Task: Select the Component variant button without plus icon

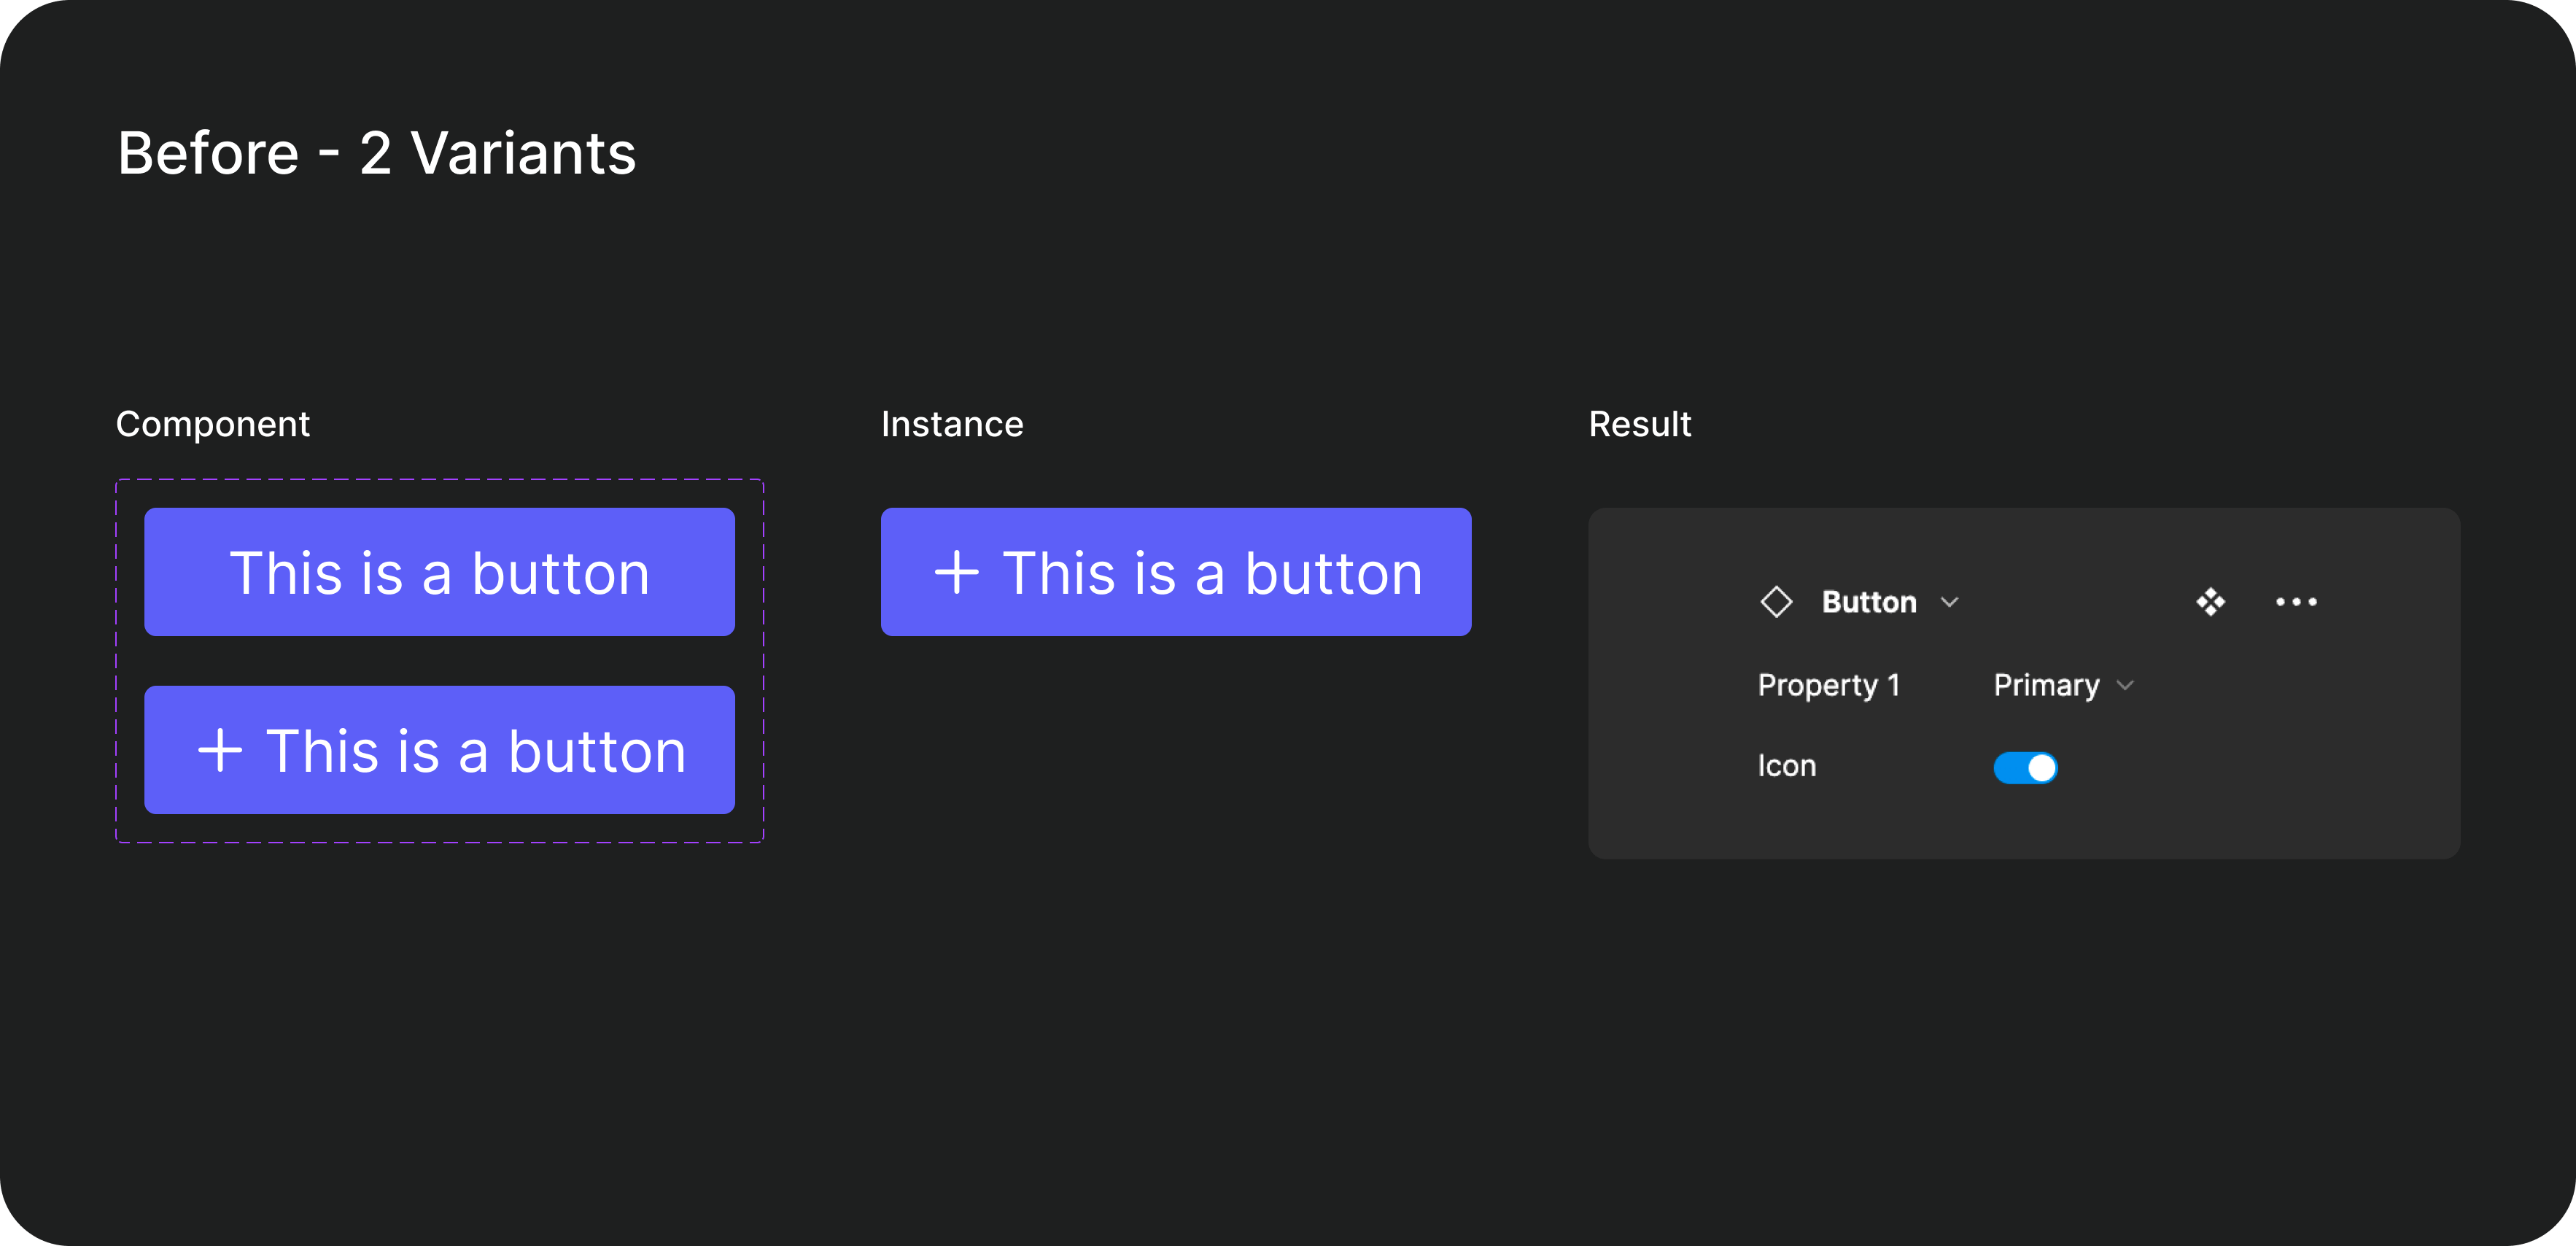Action: 439,573
